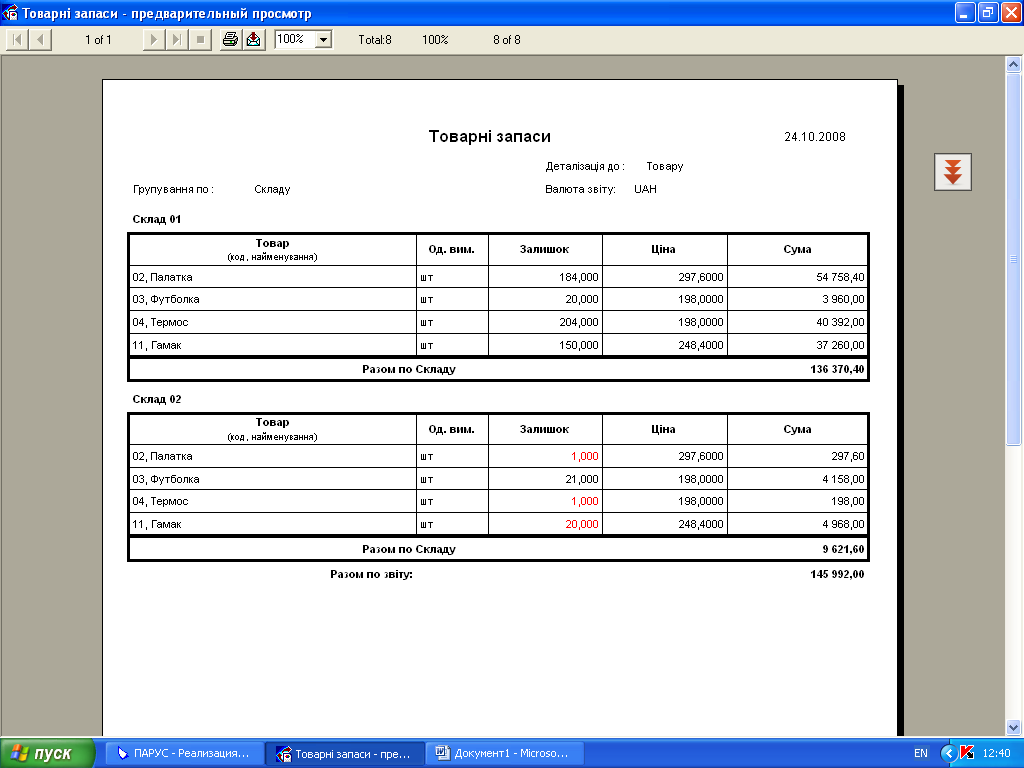Switch to ПАРУС - Реализация taskbar window
Screen dimensions: 1024x768
pyautogui.click(x=184, y=753)
